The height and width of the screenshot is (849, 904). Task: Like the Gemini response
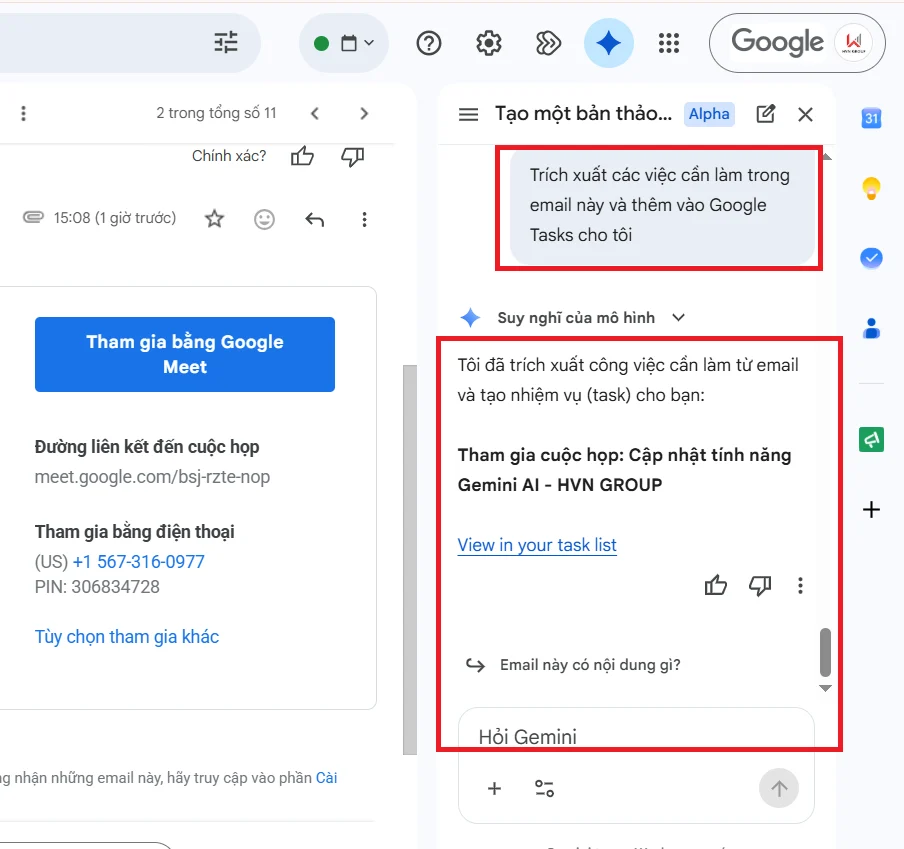pyautogui.click(x=715, y=586)
